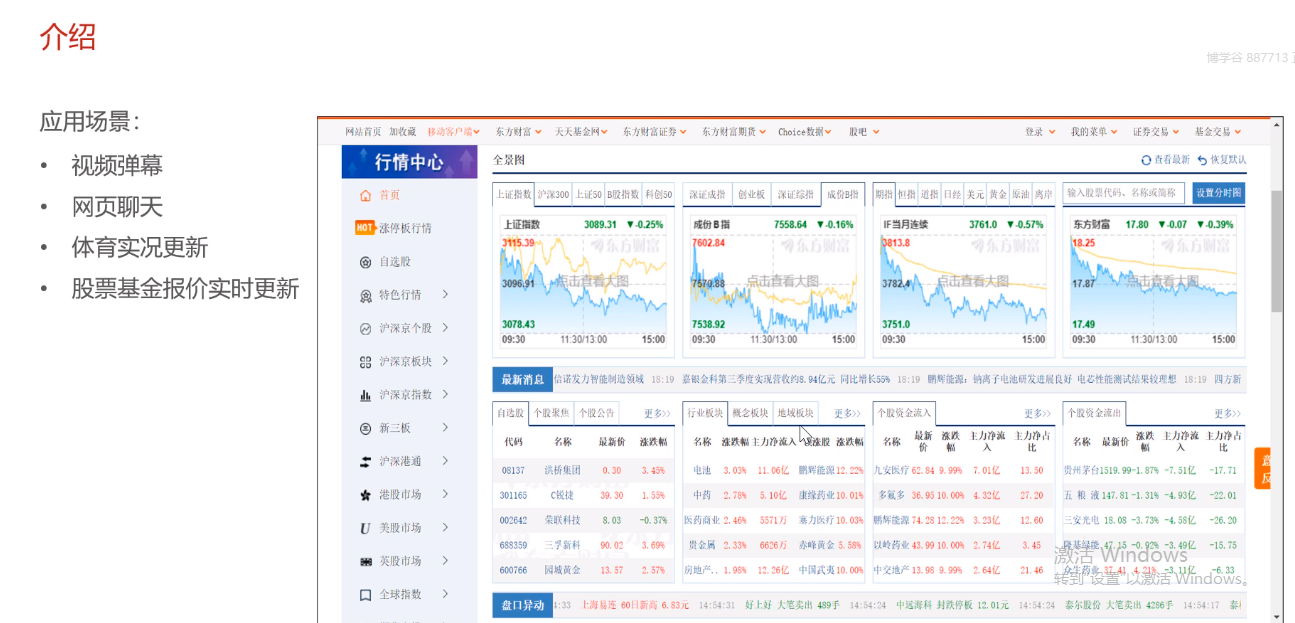Click stock code 301165 in 自选股 table

514,496
